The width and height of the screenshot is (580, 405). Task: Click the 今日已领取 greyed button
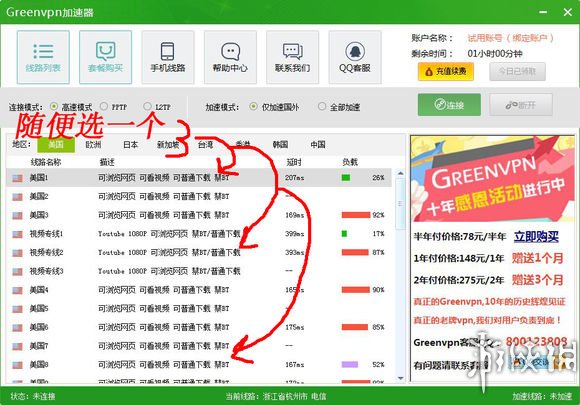[x=517, y=71]
